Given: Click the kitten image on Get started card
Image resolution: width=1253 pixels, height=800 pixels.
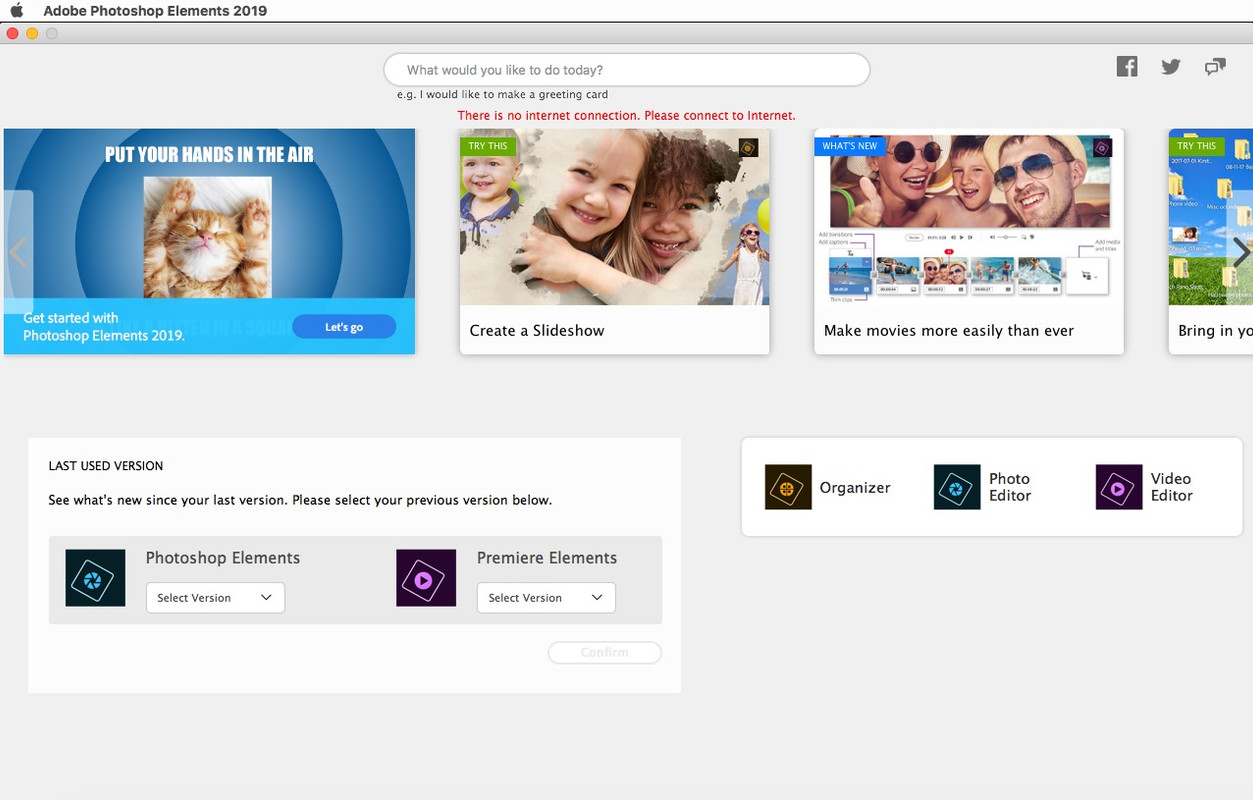Looking at the screenshot, I should click(207, 237).
